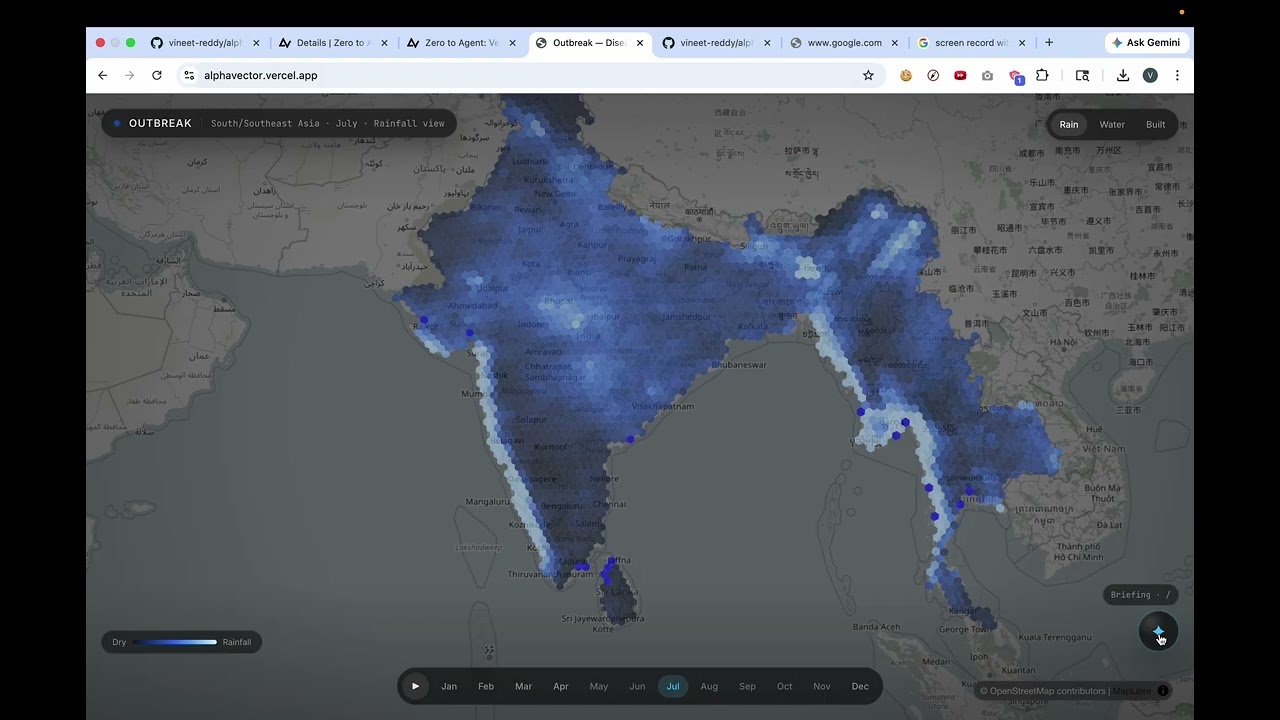This screenshot has width=1280, height=720.
Task: Click the Mangaluru label on the map
Action: tap(488, 501)
